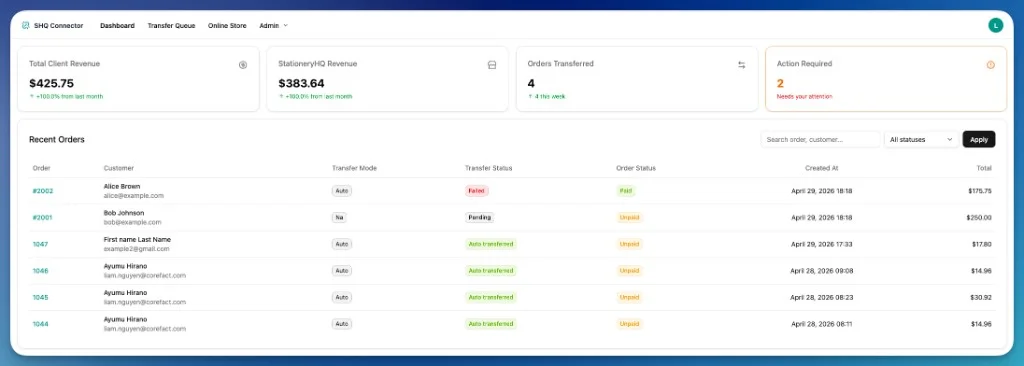Click the 4 this week text
Viewport: 1024px width, 366px height.
[549, 97]
